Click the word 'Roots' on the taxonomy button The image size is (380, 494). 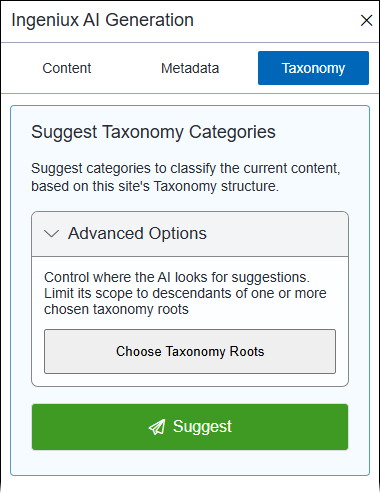tap(247, 352)
